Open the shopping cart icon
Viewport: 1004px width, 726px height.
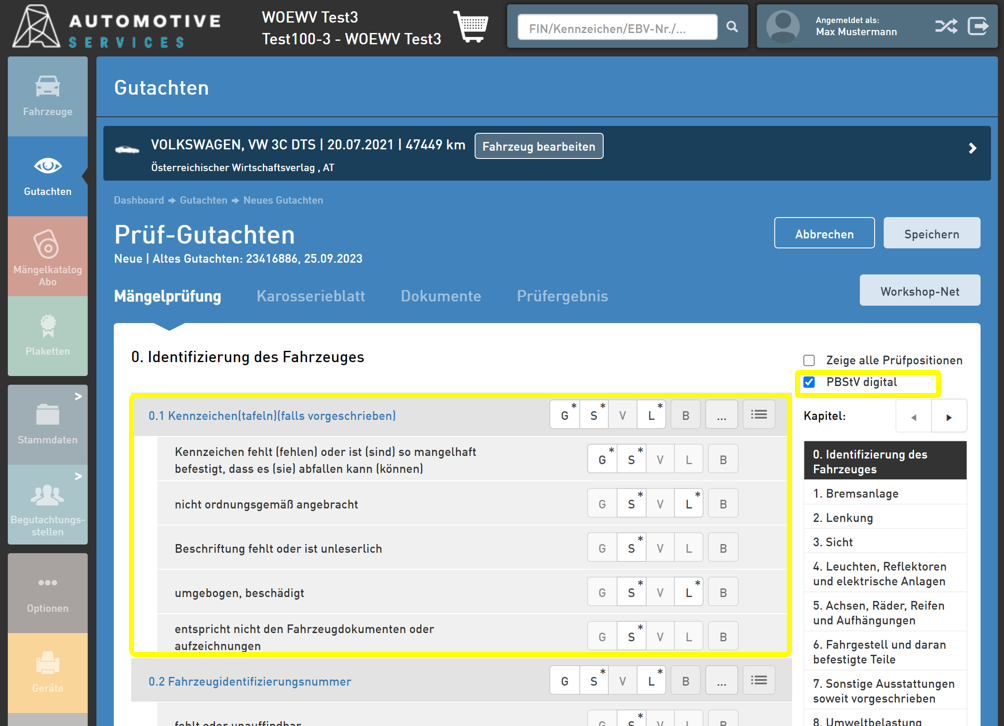pyautogui.click(x=471, y=27)
